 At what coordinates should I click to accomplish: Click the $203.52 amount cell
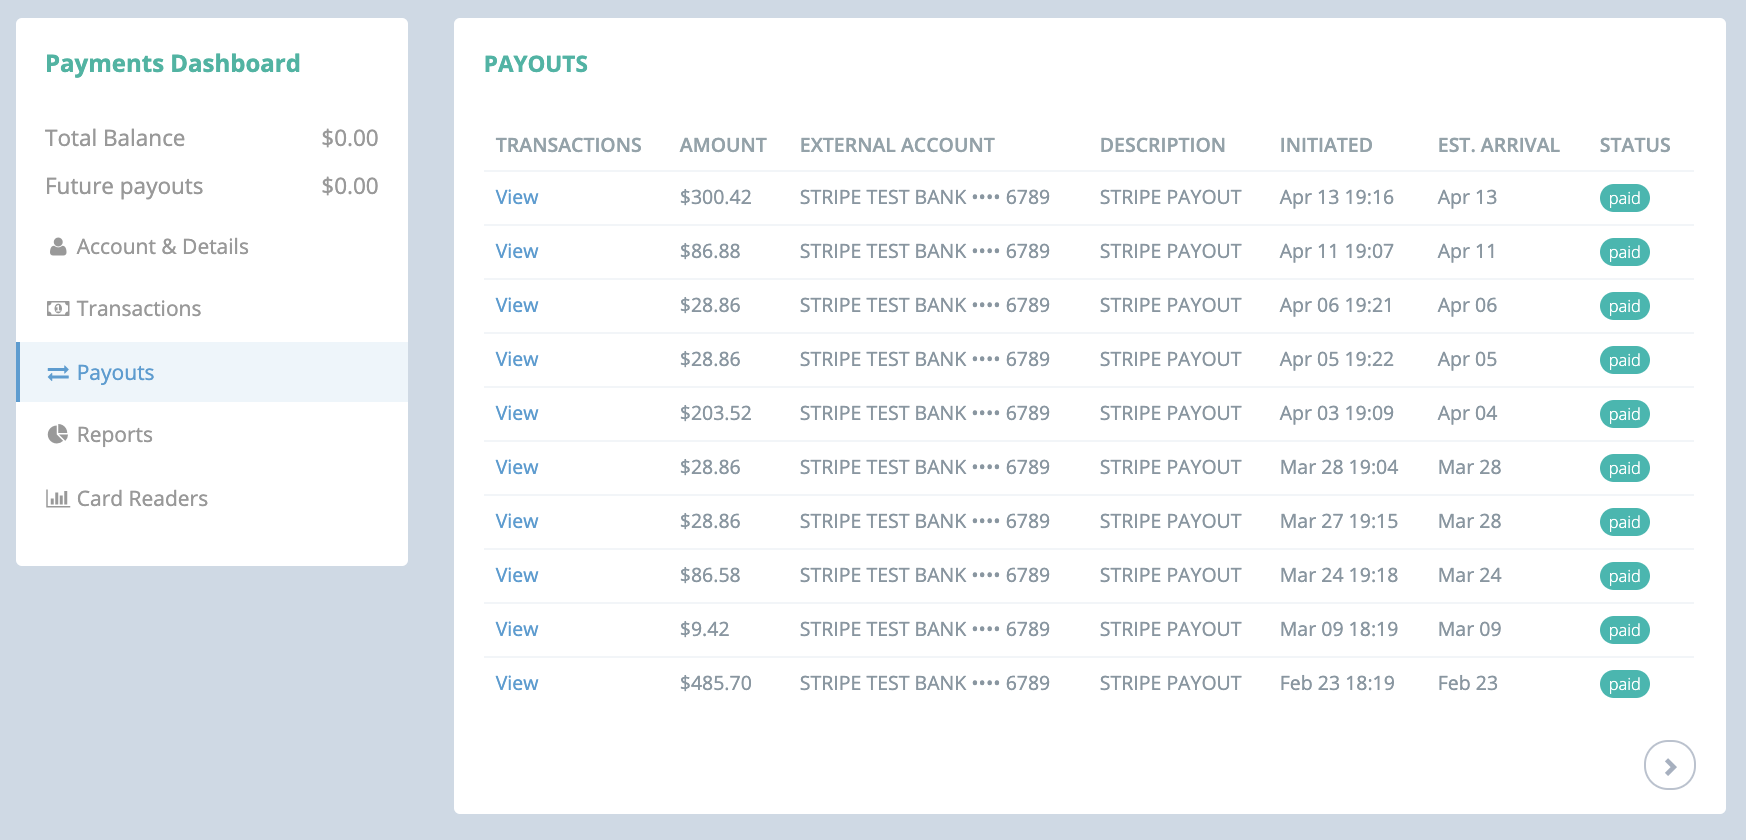[716, 413]
